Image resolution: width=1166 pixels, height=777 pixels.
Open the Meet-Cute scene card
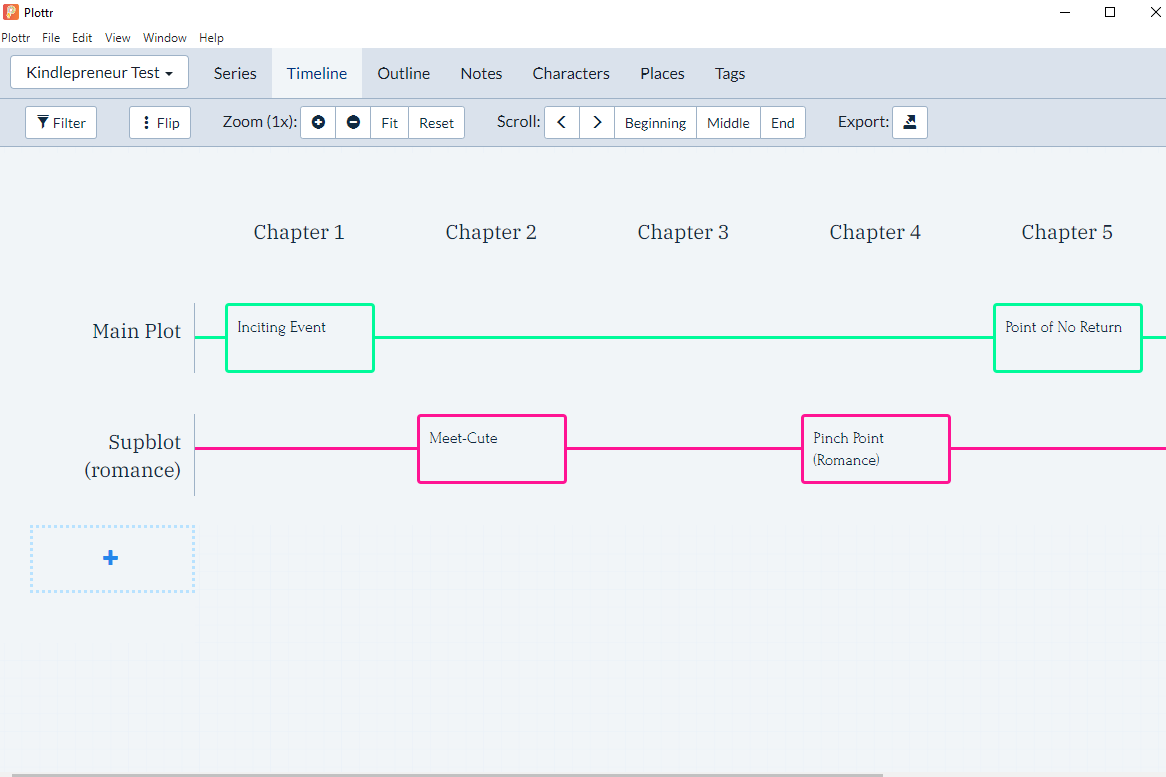(x=491, y=448)
